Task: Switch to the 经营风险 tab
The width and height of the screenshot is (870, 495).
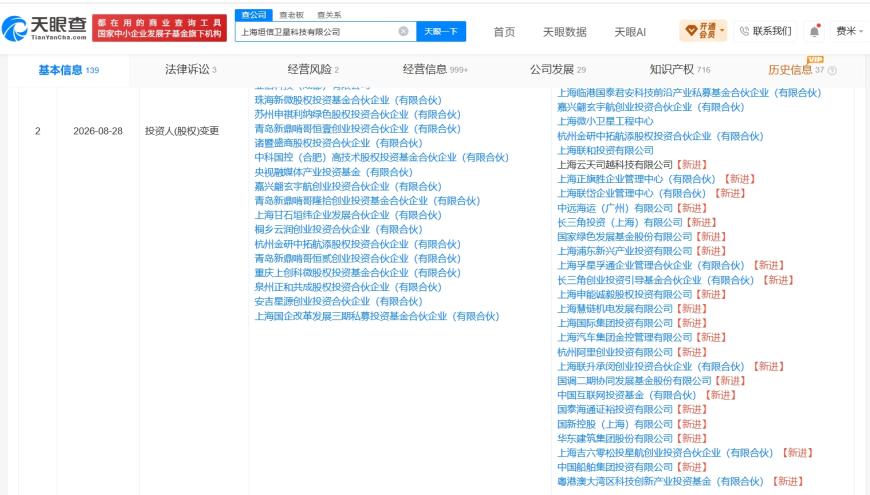Action: point(313,69)
